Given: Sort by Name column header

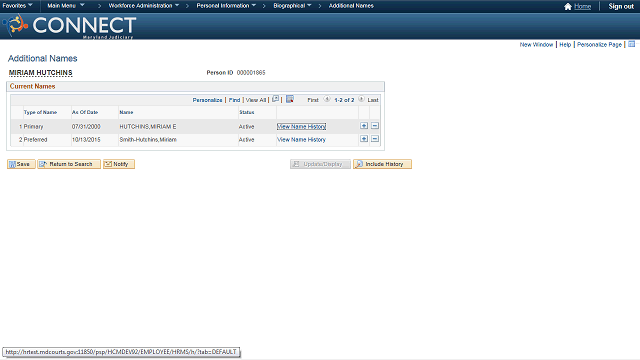Looking at the screenshot, I should 126,112.
